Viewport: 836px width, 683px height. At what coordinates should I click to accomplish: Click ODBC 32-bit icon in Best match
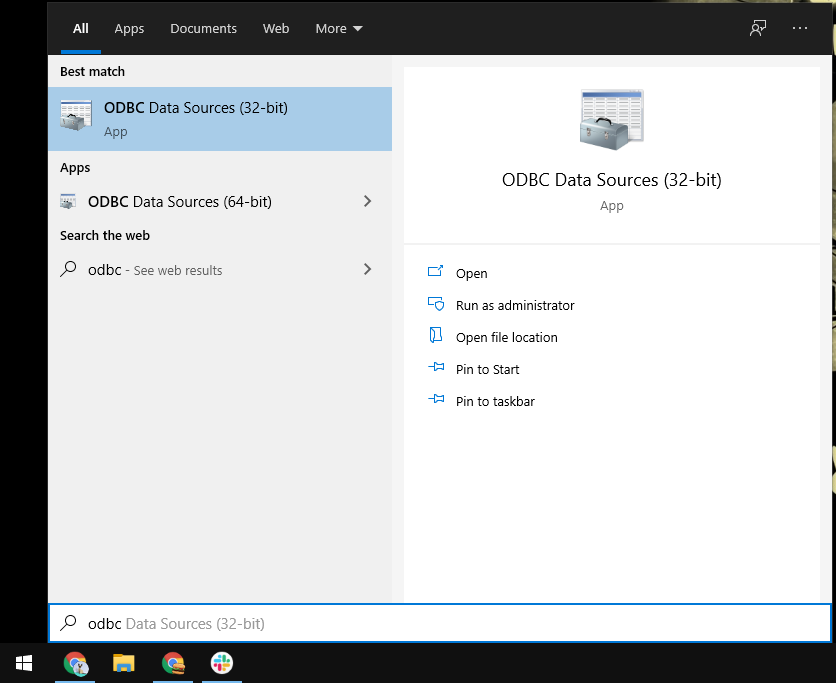tap(76, 115)
